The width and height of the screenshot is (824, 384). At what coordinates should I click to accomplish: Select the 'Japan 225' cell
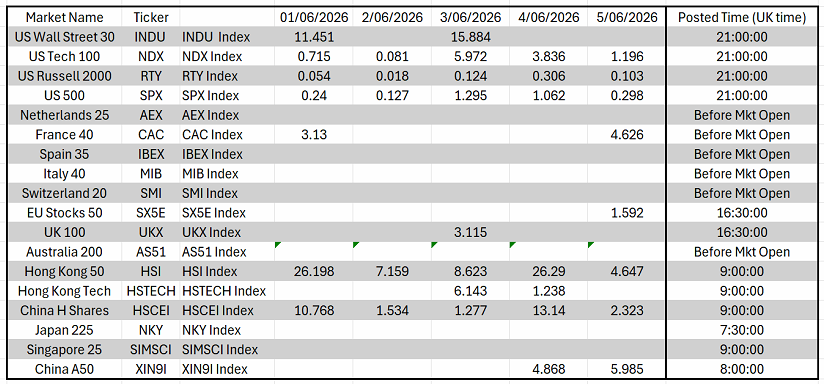click(65, 330)
